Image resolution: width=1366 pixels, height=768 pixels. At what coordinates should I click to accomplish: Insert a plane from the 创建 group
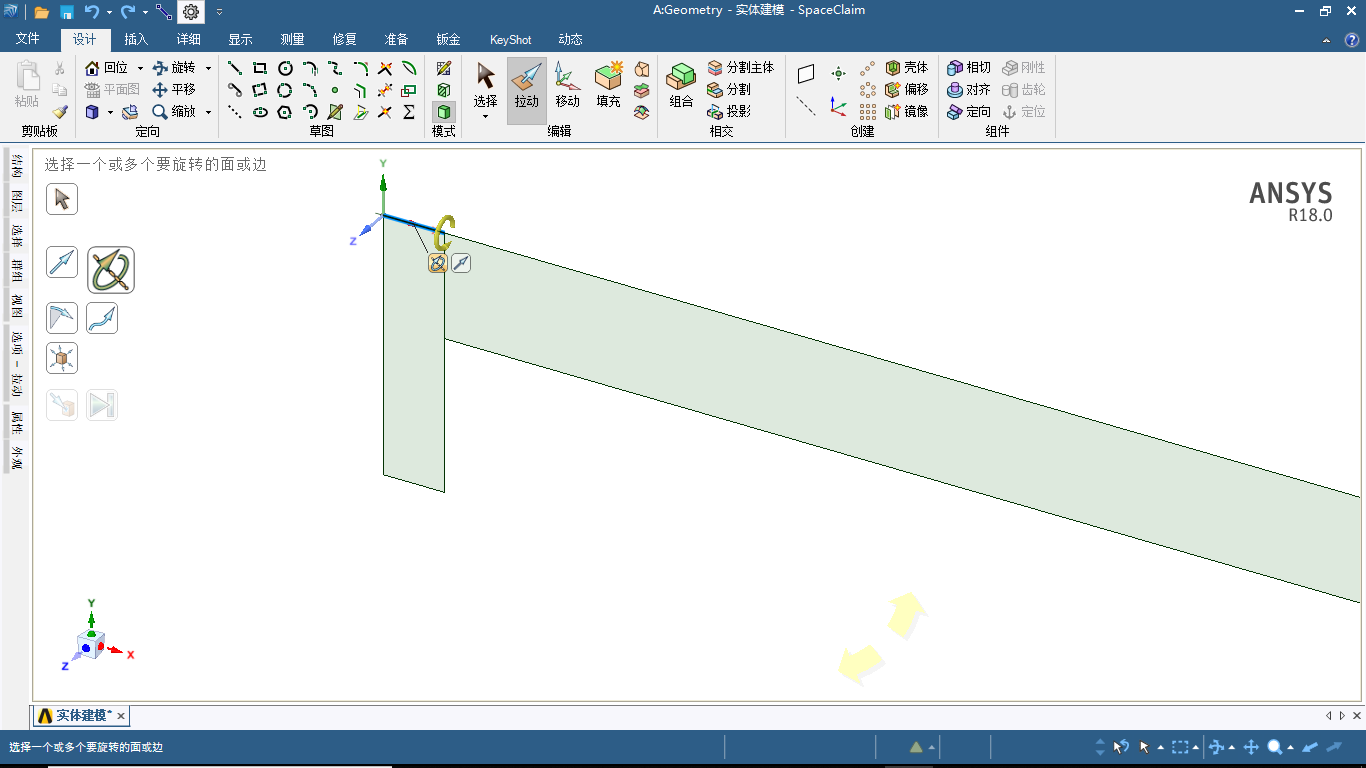tap(806, 74)
